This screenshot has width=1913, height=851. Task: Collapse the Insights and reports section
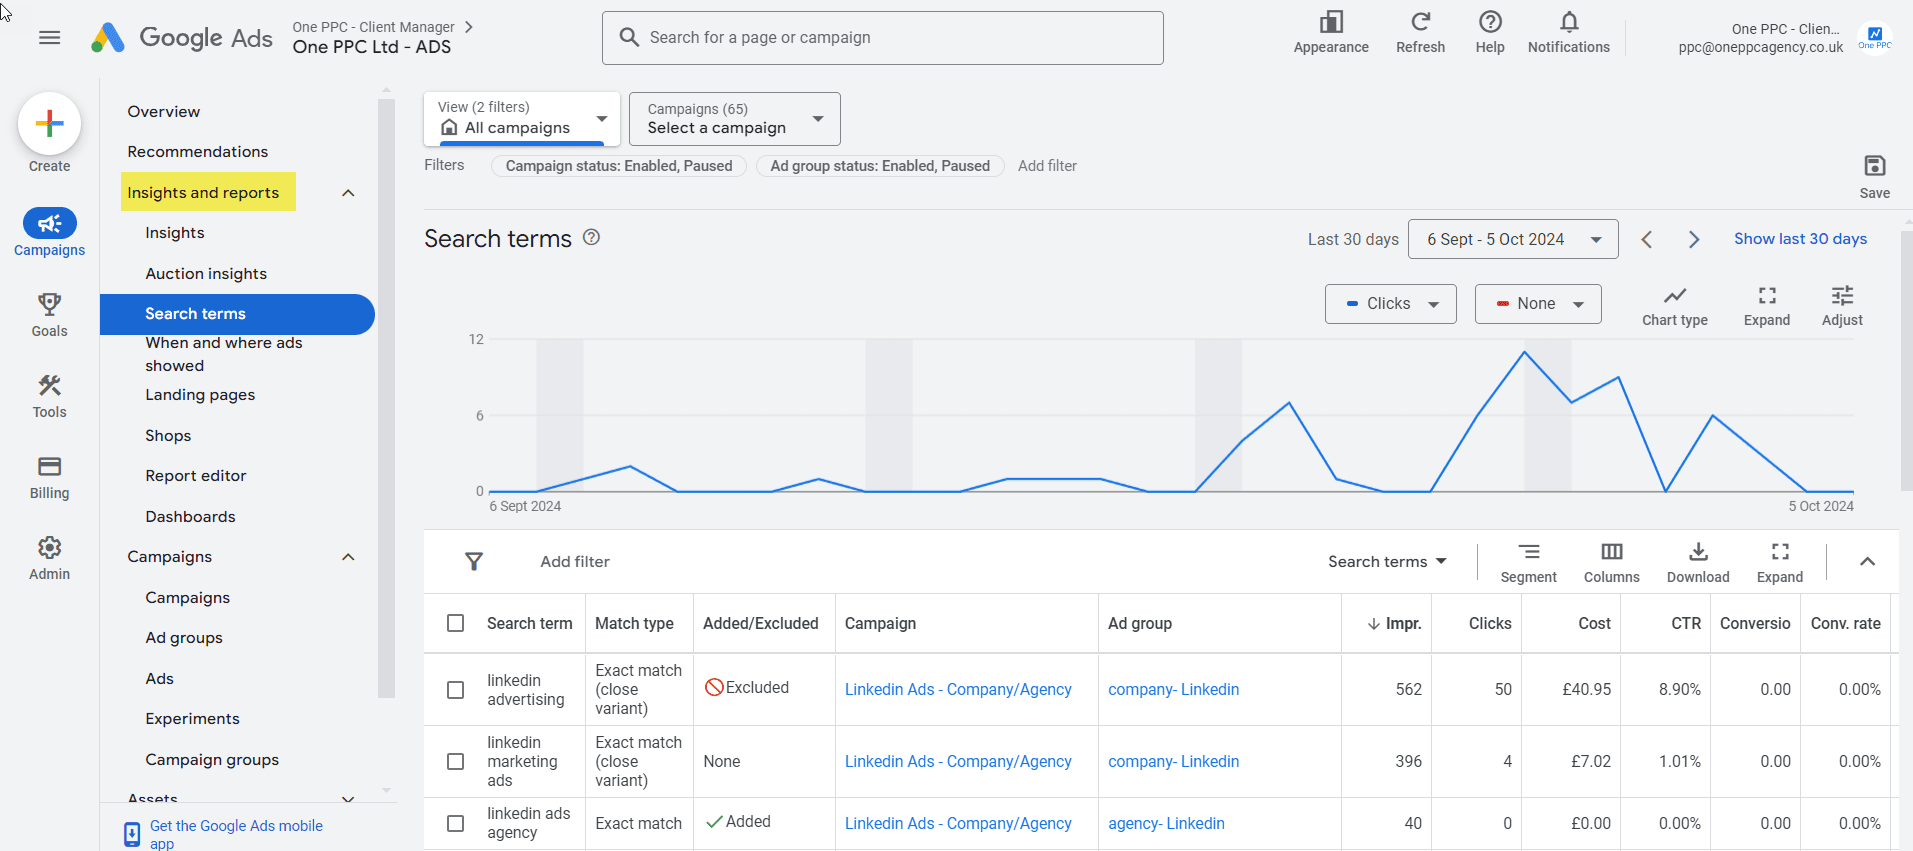[x=348, y=193]
